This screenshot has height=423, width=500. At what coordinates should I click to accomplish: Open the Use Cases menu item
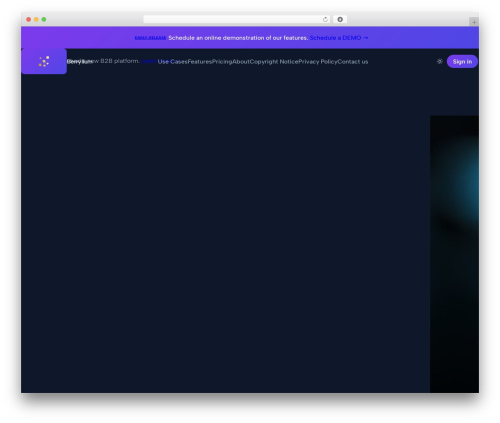[172, 62]
